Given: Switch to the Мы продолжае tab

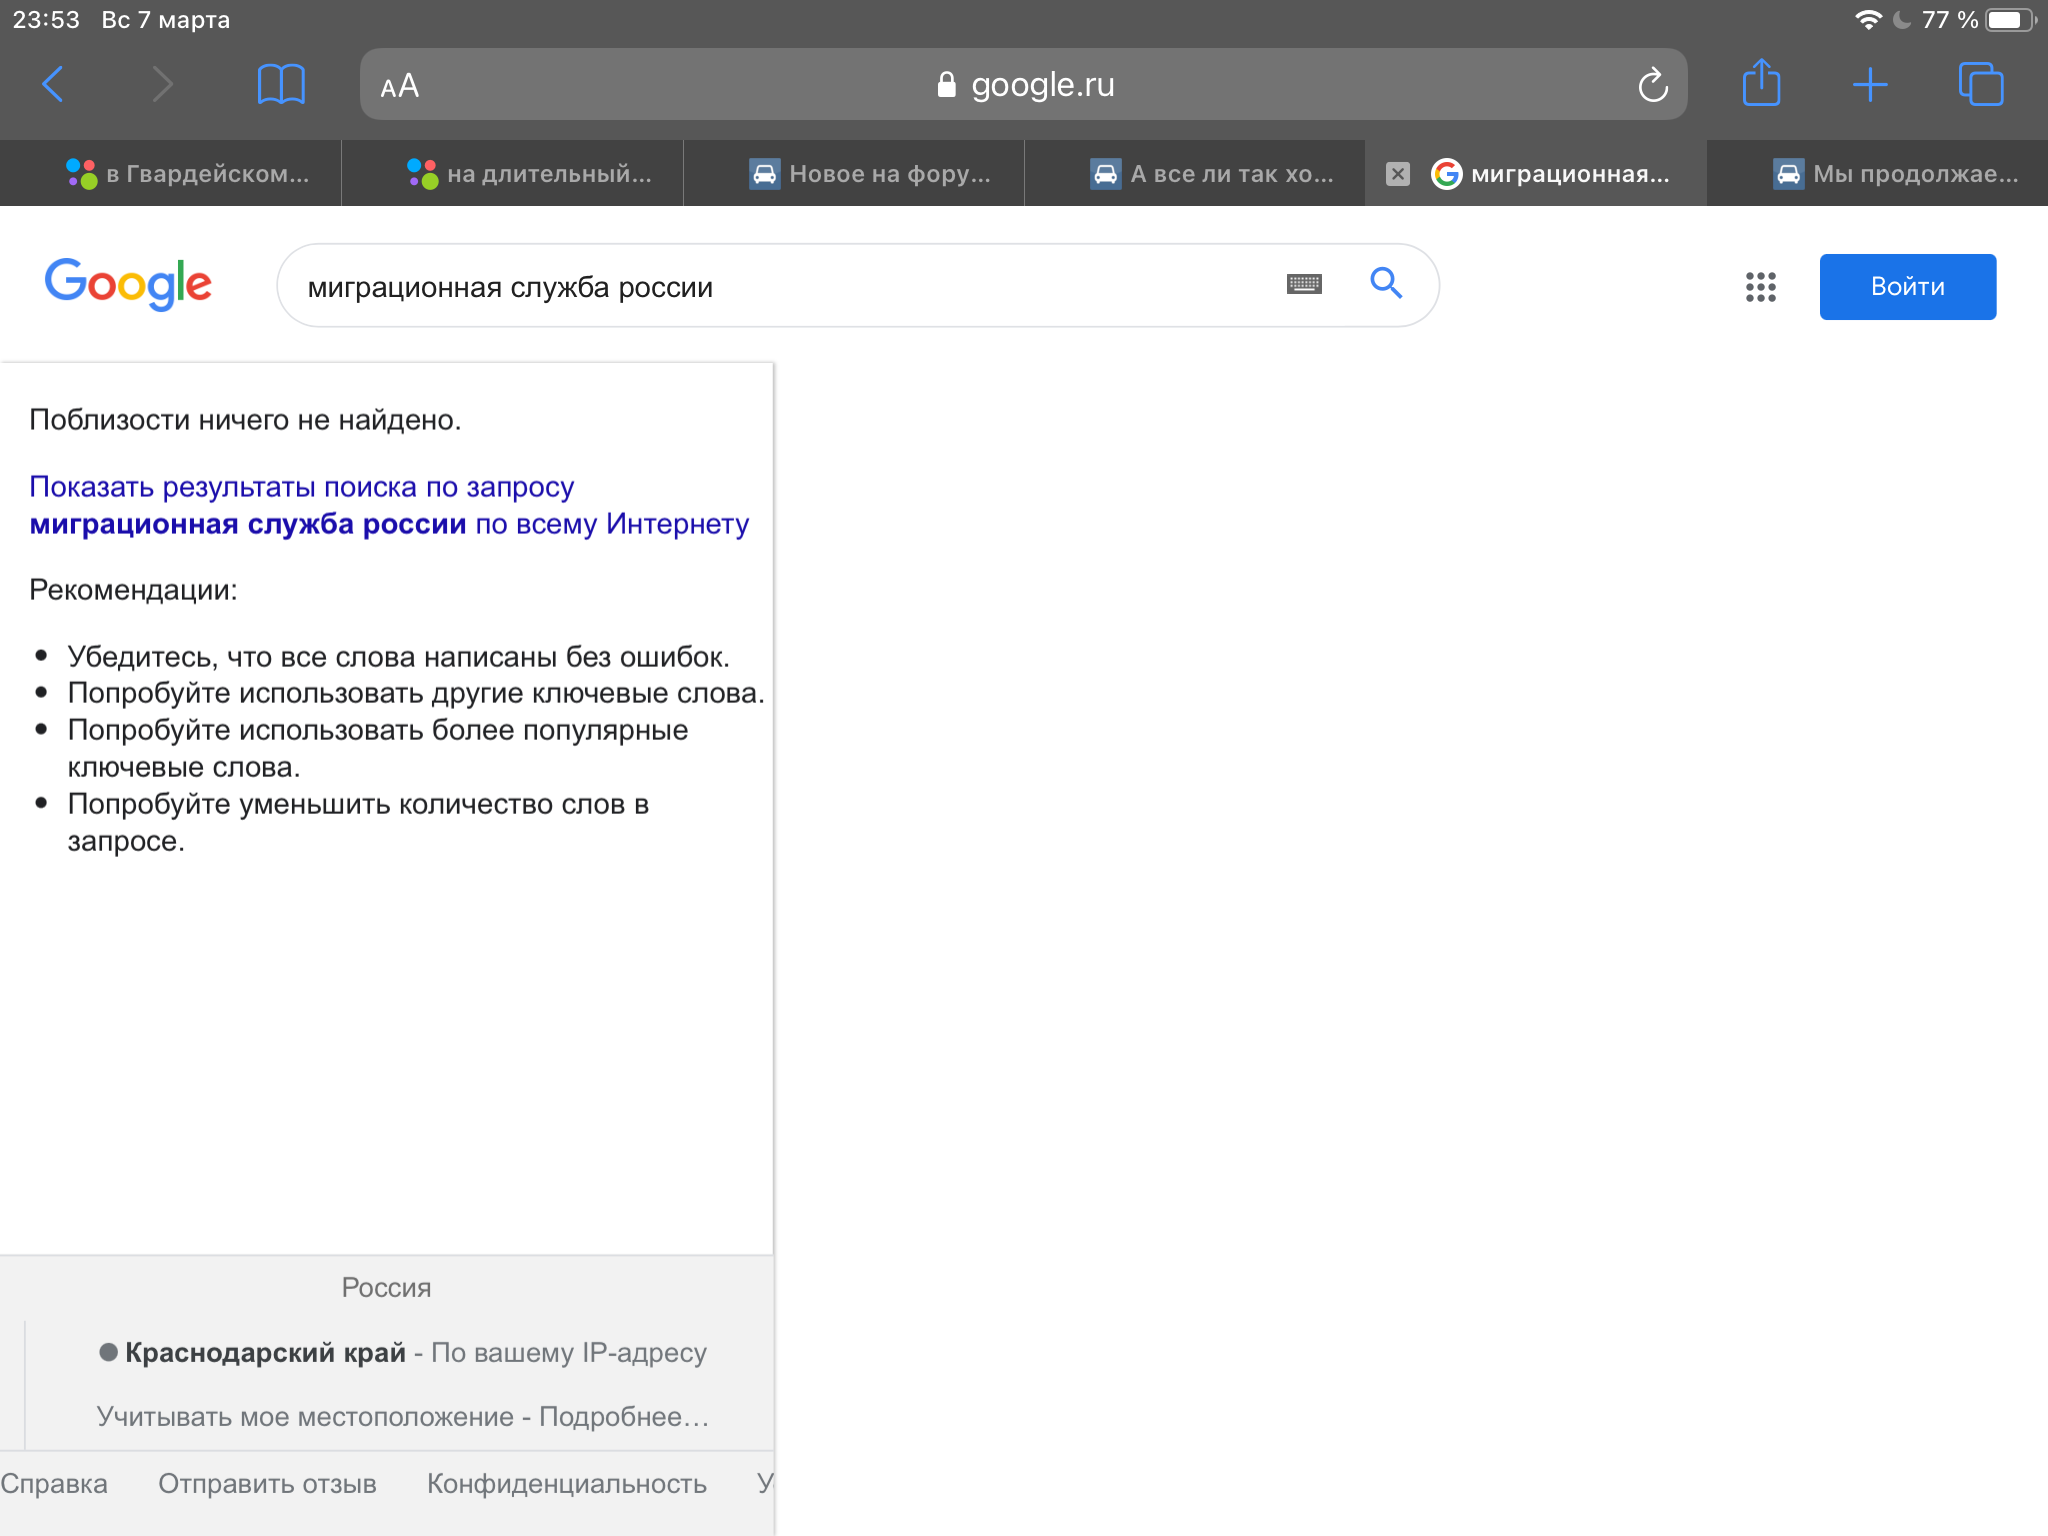Looking at the screenshot, I should click(x=1895, y=174).
